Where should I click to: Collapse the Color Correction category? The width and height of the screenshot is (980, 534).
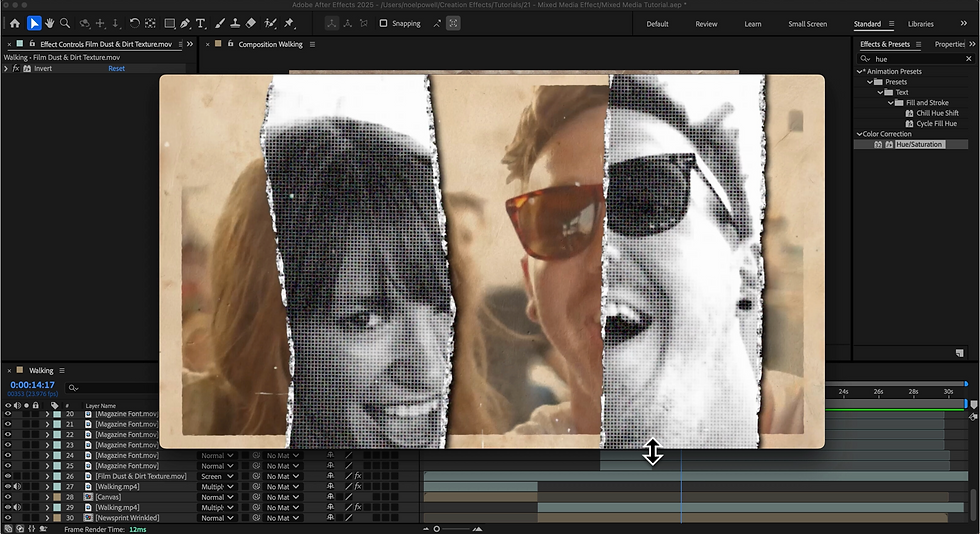tap(859, 134)
